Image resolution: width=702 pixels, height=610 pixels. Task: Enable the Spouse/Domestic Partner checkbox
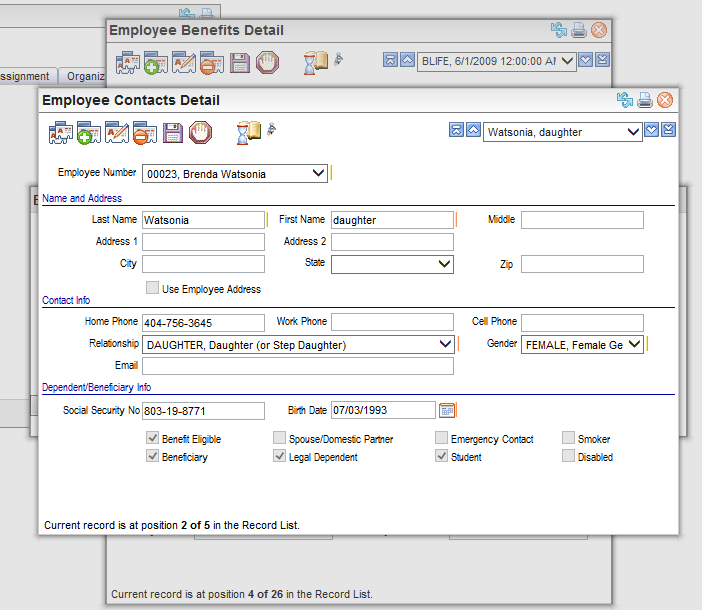tap(279, 438)
